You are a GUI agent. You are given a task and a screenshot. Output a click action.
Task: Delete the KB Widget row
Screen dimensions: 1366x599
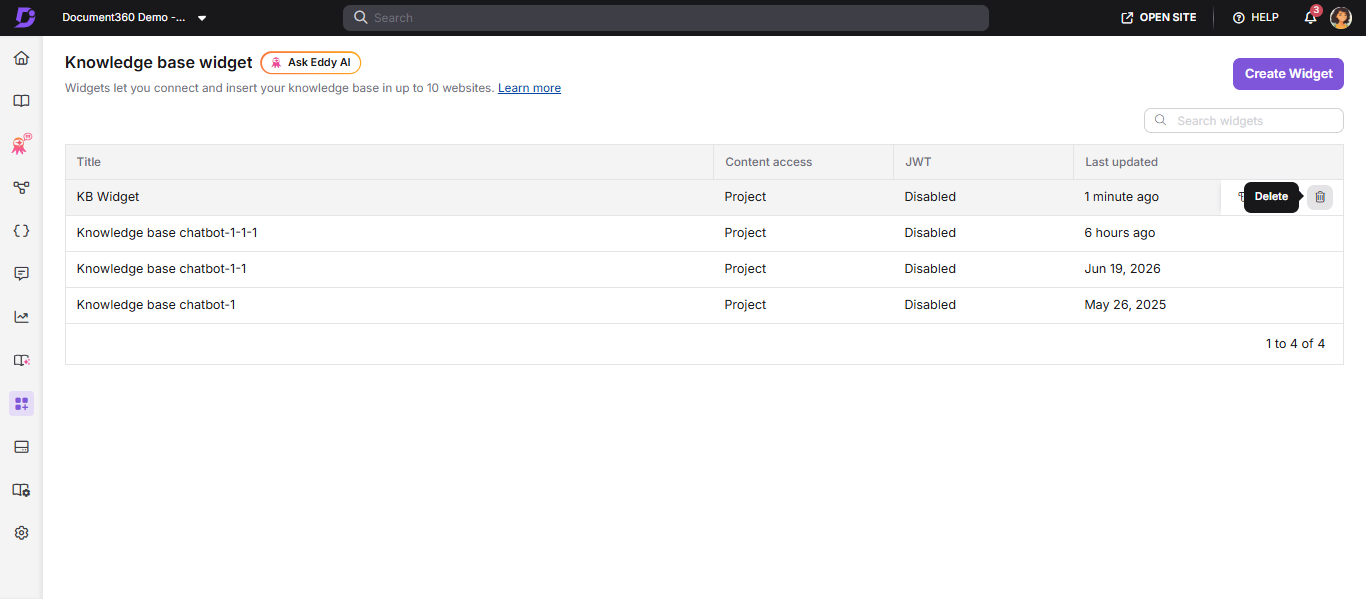tap(1319, 197)
